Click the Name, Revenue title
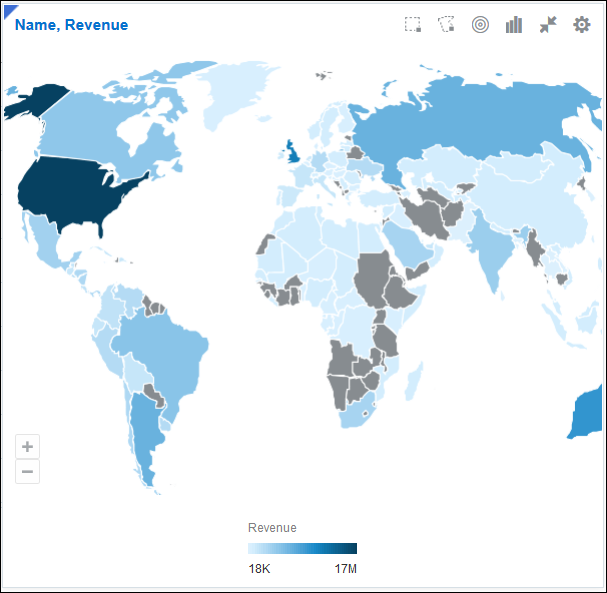Viewport: 607px width, 593px height. coord(72,25)
